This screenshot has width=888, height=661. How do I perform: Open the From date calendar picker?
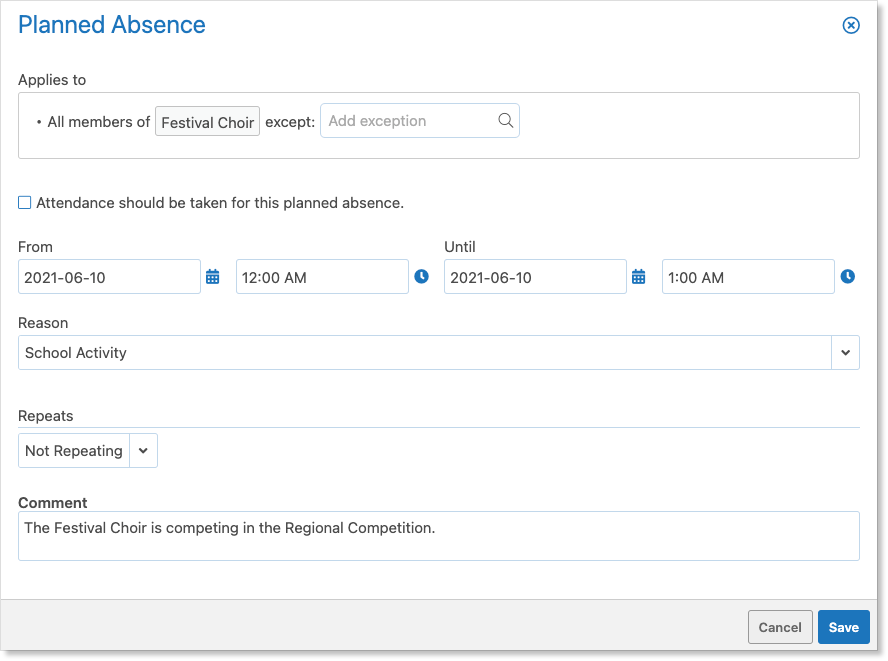[x=212, y=277]
